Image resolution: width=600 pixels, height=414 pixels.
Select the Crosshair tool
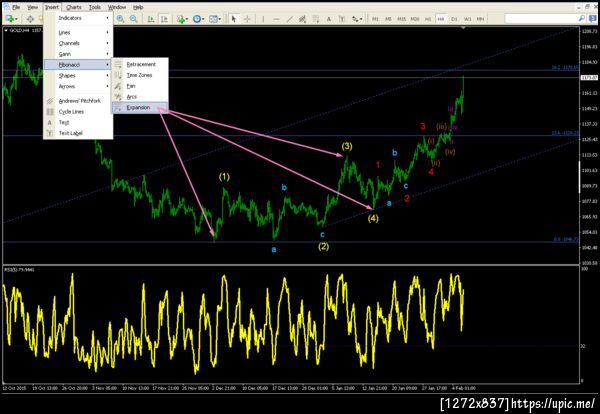point(247,19)
